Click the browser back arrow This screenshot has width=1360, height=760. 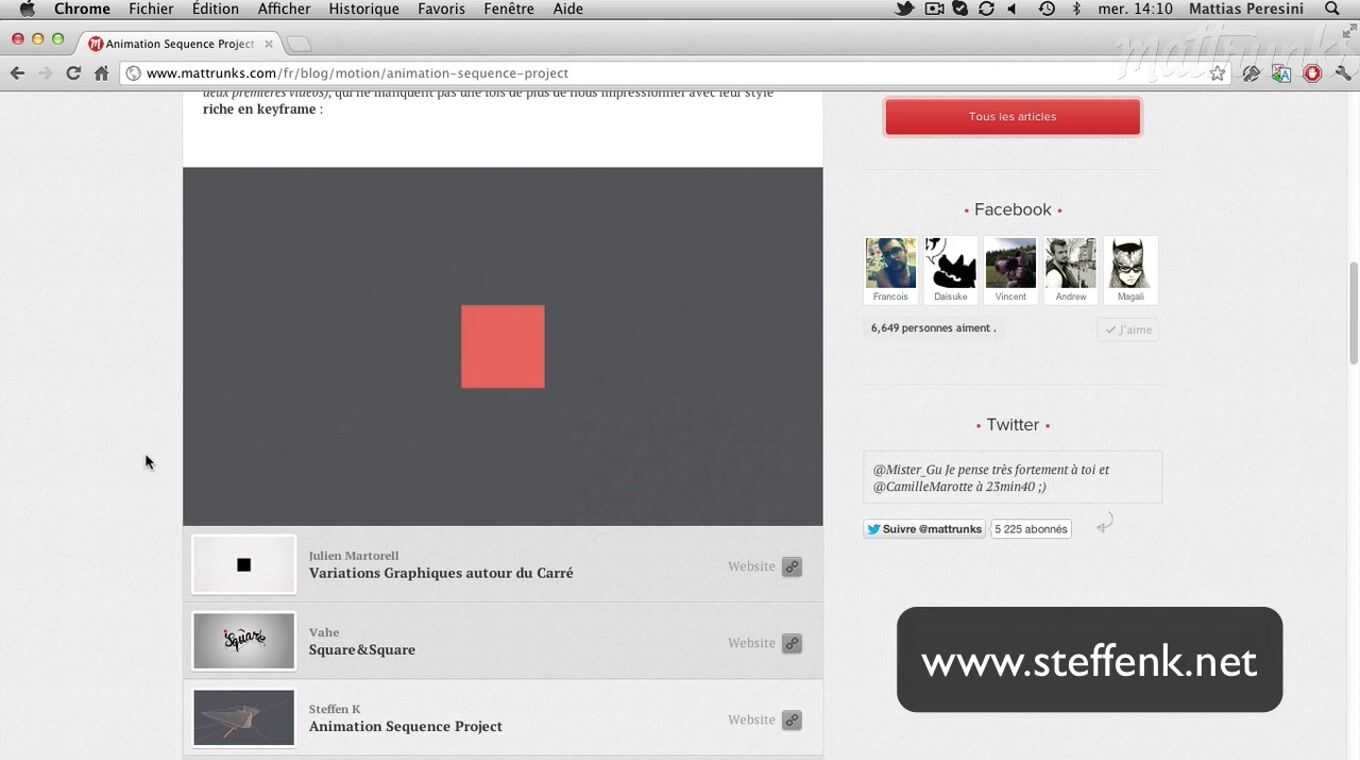[x=17, y=73]
